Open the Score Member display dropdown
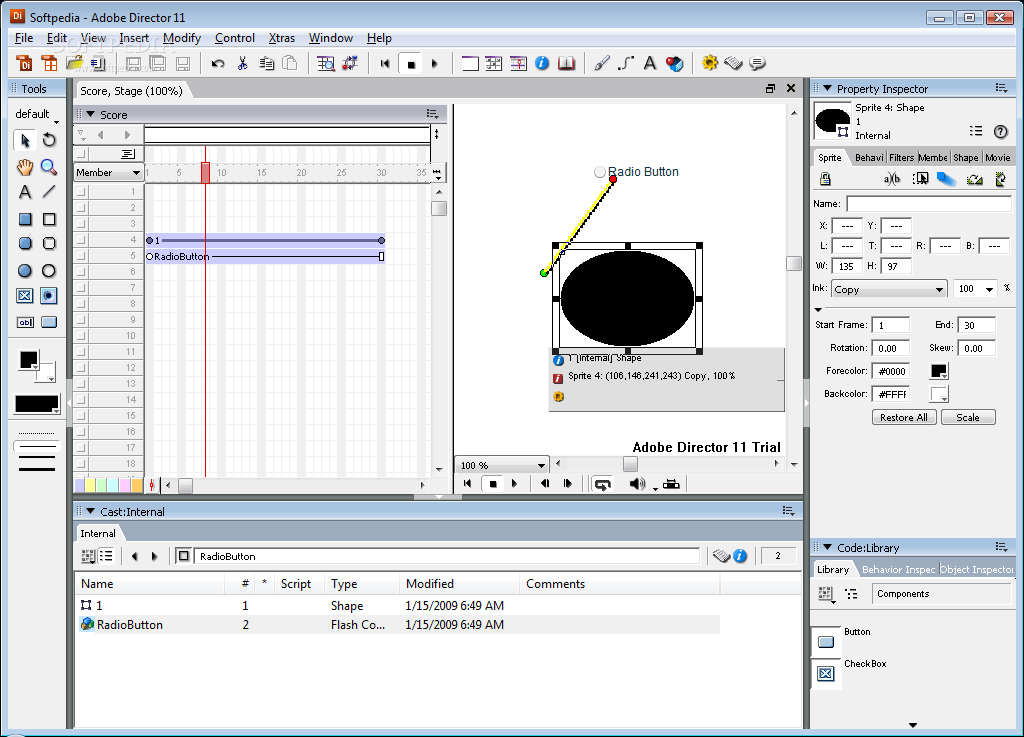Image resolution: width=1024 pixels, height=737 pixels. (x=108, y=172)
